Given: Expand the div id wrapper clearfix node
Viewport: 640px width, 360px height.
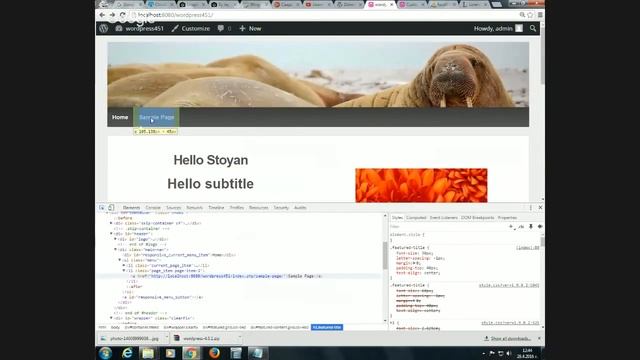Looking at the screenshot, I should (111, 318).
